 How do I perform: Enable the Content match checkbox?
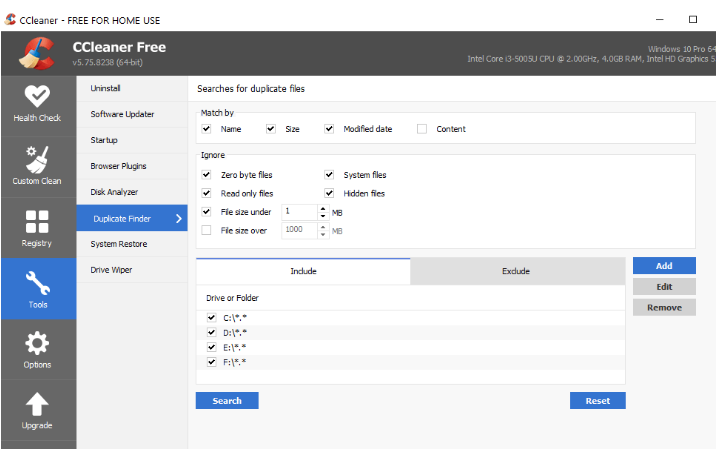pos(422,129)
